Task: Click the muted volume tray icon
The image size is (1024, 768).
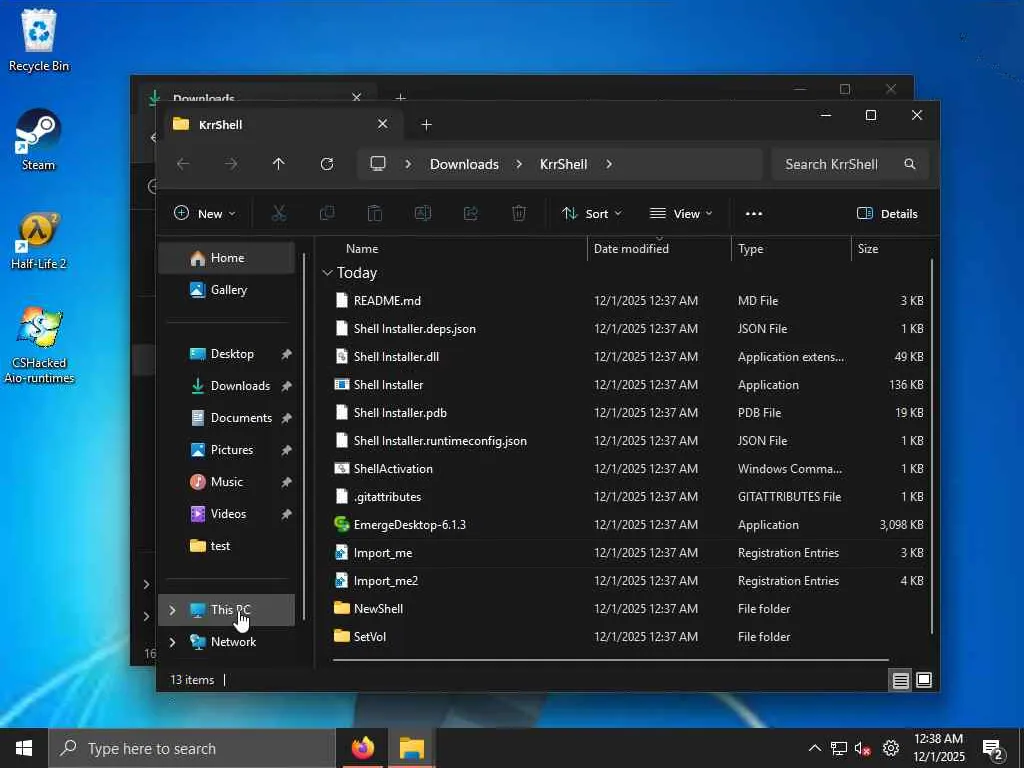Action: point(863,748)
